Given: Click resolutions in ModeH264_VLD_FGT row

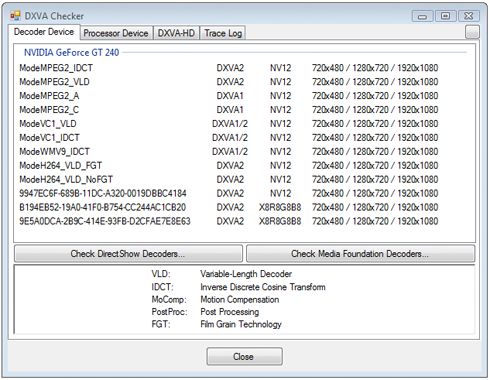Looking at the screenshot, I should (375, 166).
